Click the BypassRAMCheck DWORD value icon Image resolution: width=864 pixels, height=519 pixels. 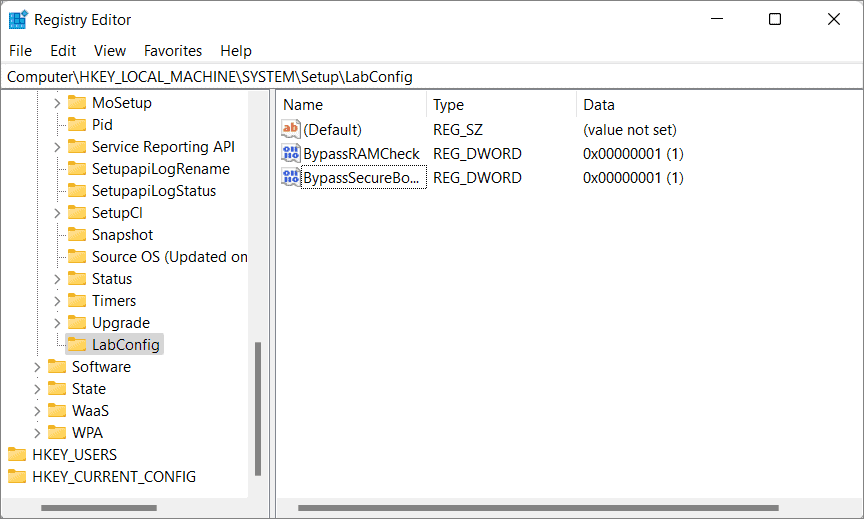point(290,153)
